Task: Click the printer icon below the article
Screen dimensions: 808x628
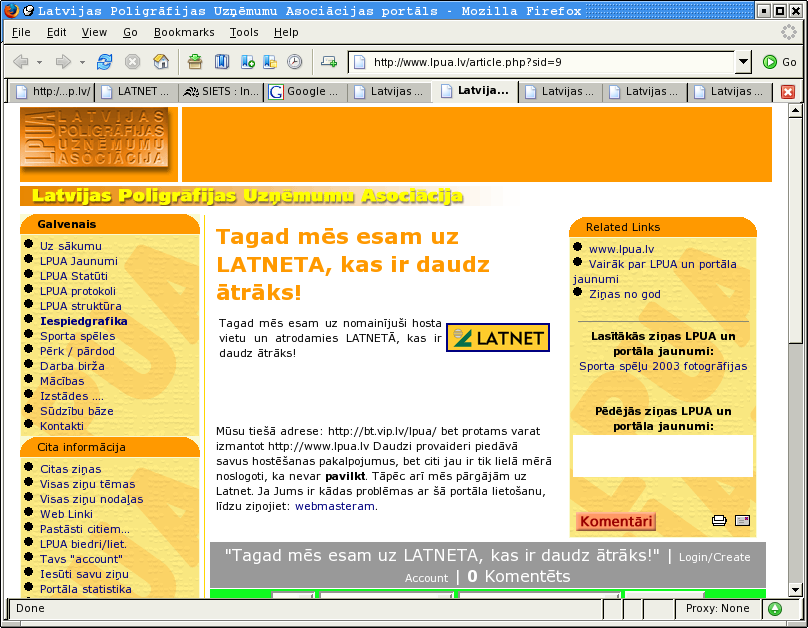Action: click(719, 520)
